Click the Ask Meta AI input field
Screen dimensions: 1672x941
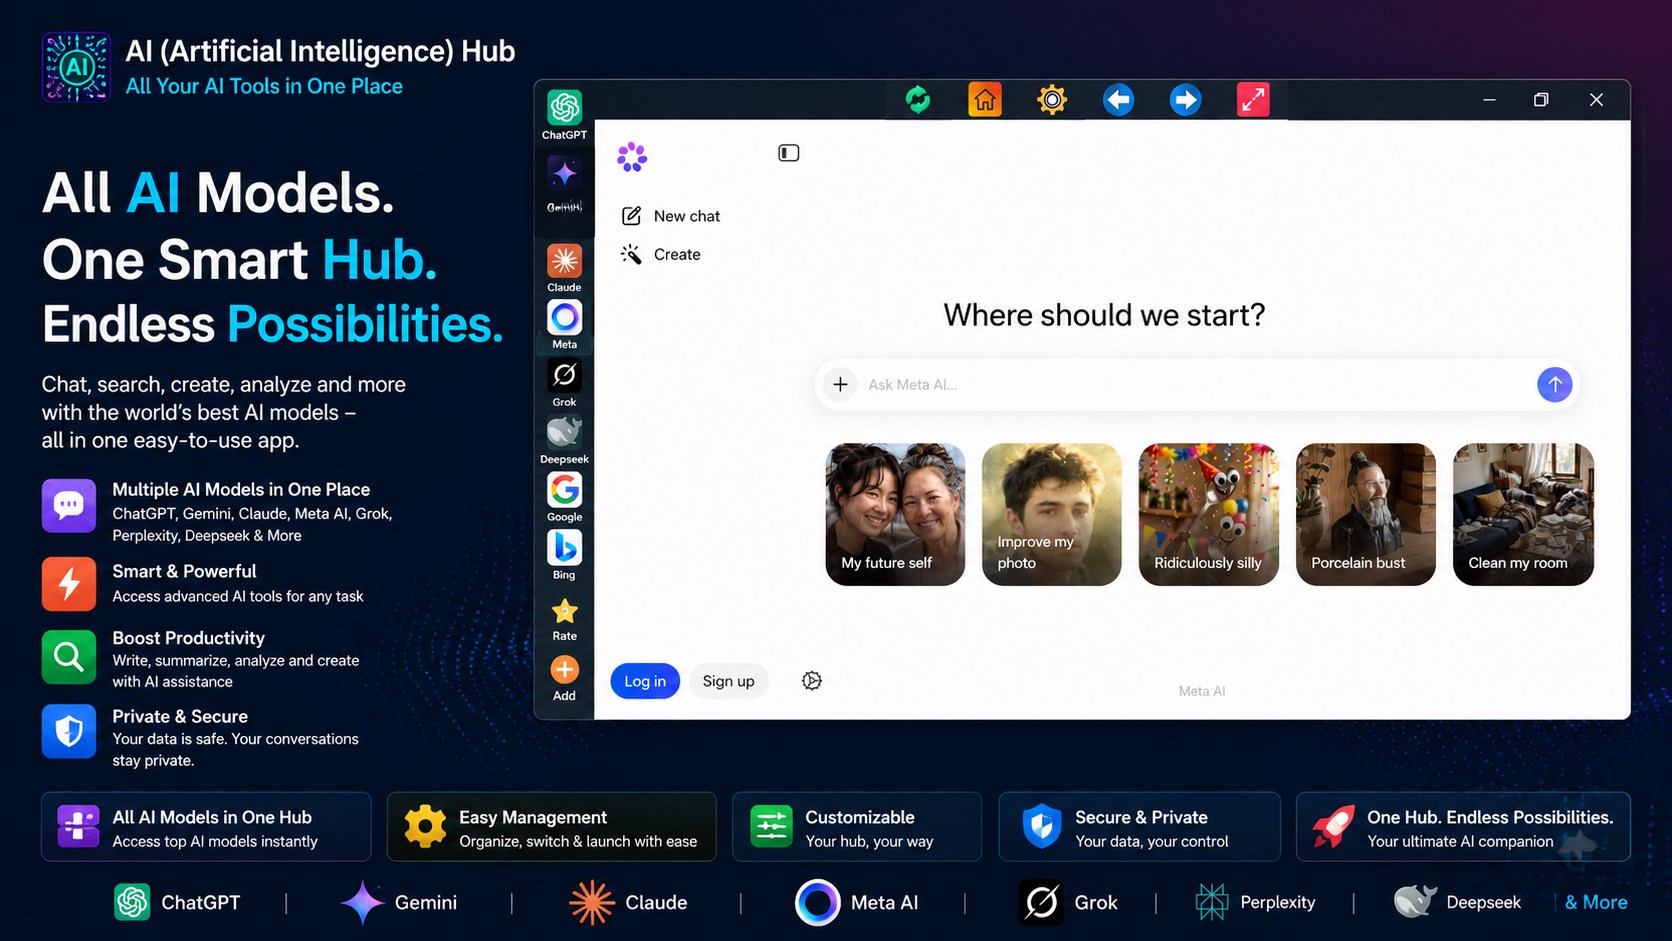(1196, 384)
